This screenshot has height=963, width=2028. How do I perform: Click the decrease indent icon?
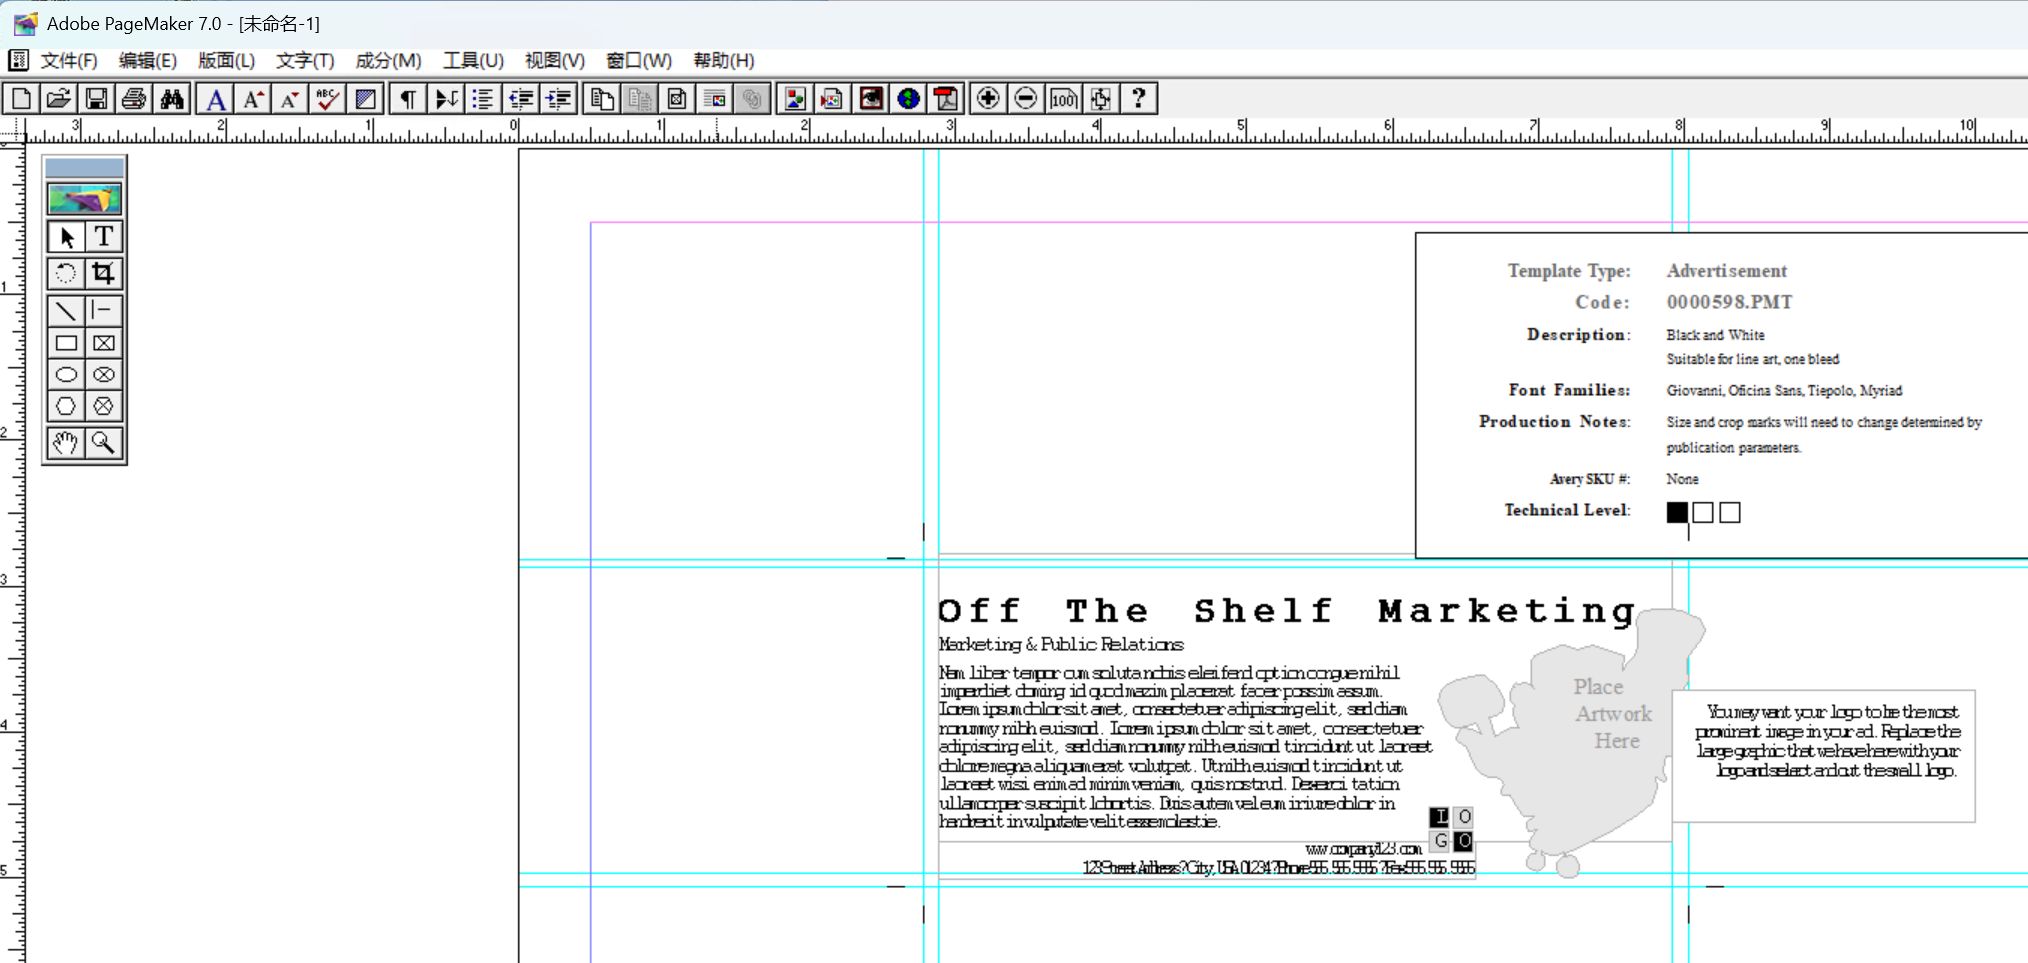[521, 98]
